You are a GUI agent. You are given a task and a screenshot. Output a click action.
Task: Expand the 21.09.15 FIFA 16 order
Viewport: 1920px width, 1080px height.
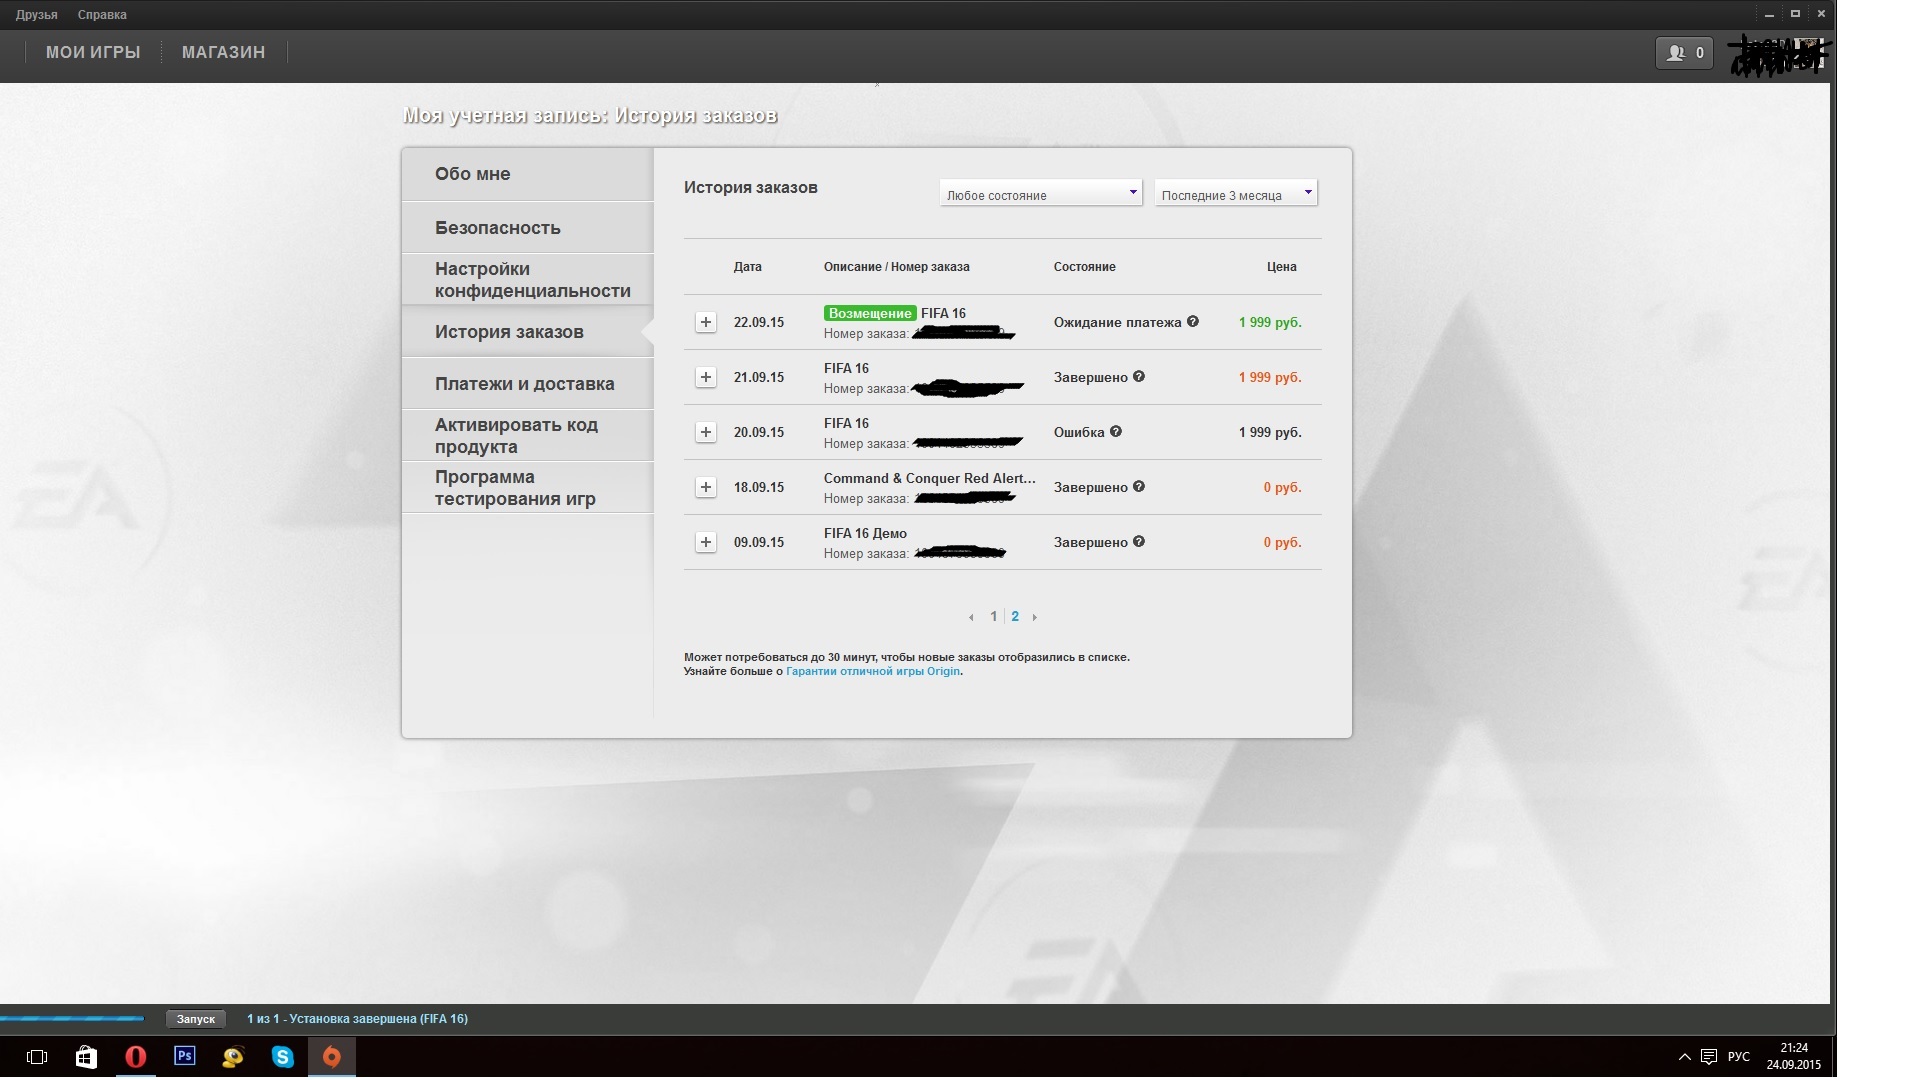click(x=706, y=377)
